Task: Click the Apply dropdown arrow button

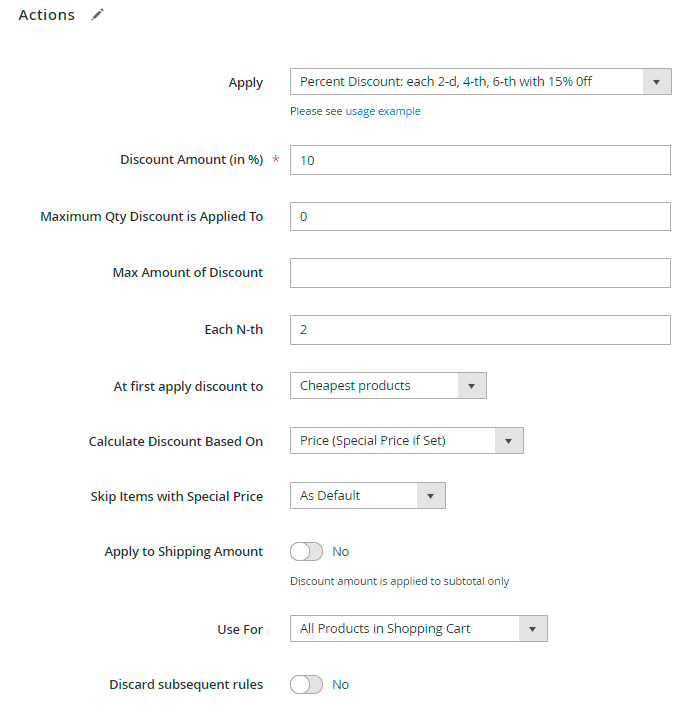Action: pyautogui.click(x=657, y=82)
